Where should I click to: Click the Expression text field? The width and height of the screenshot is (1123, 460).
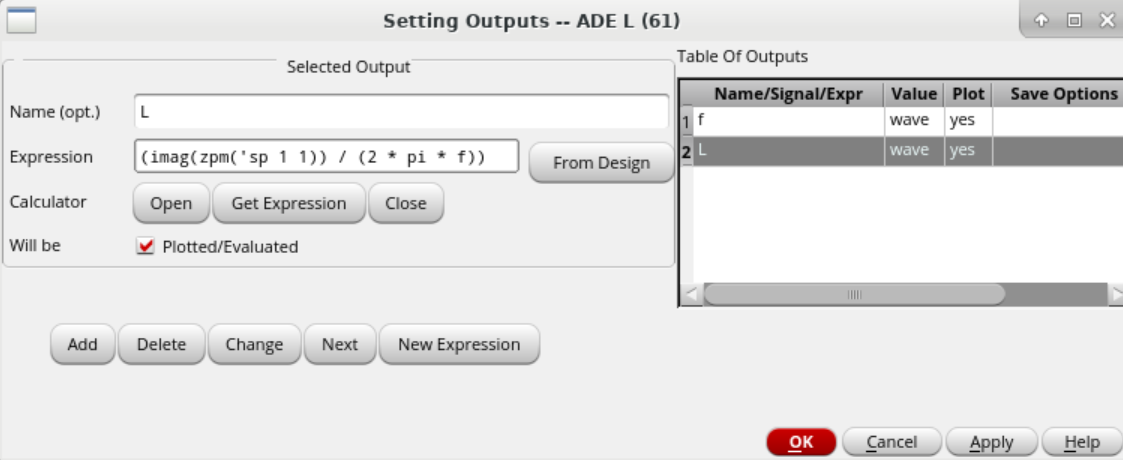(326, 157)
